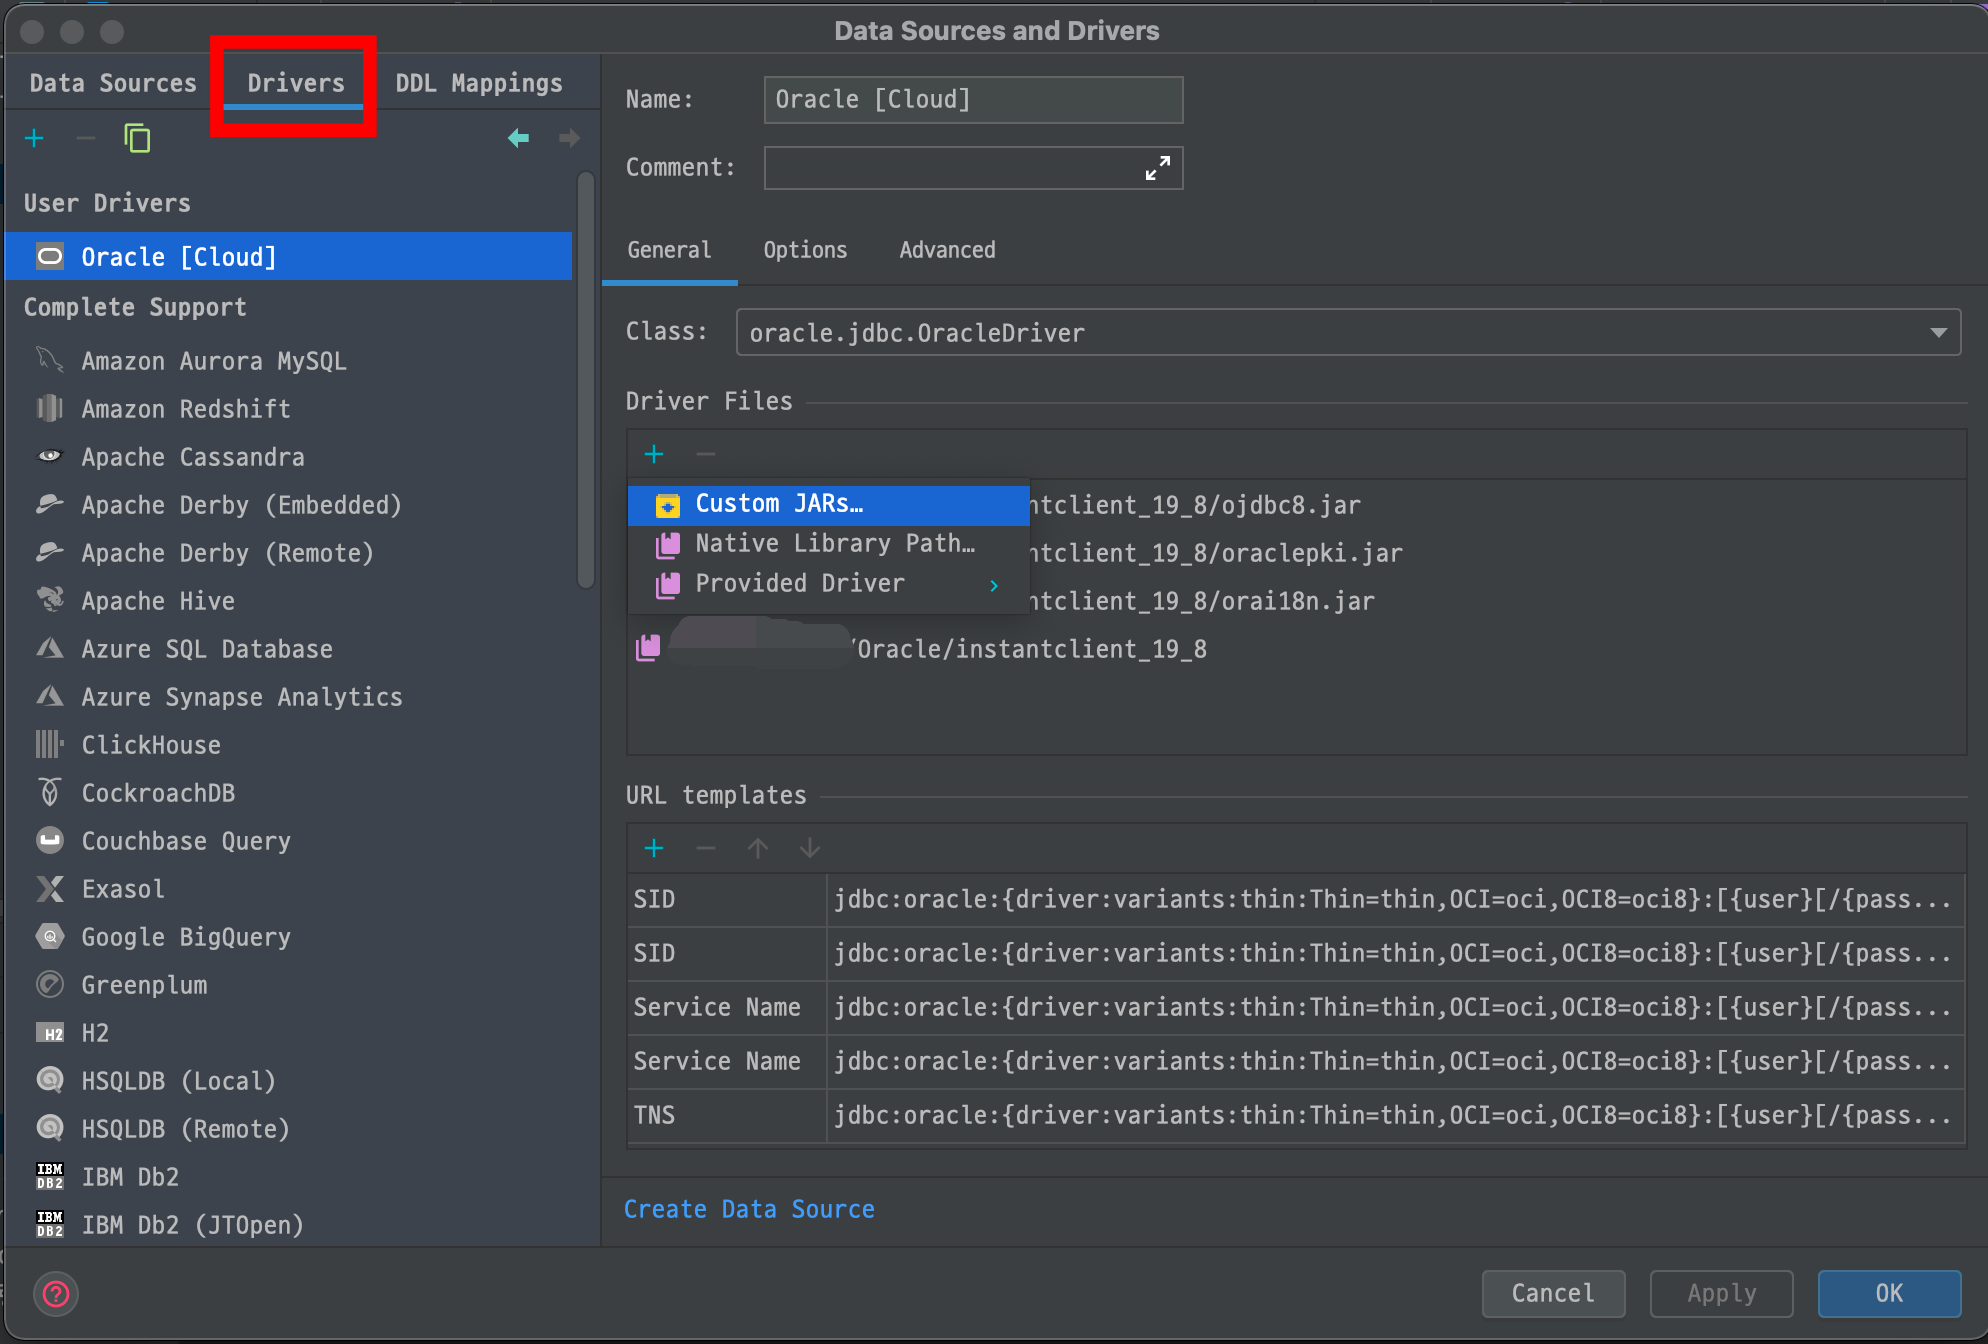The width and height of the screenshot is (1988, 1344).
Task: Click the Comment input field
Action: (x=973, y=168)
